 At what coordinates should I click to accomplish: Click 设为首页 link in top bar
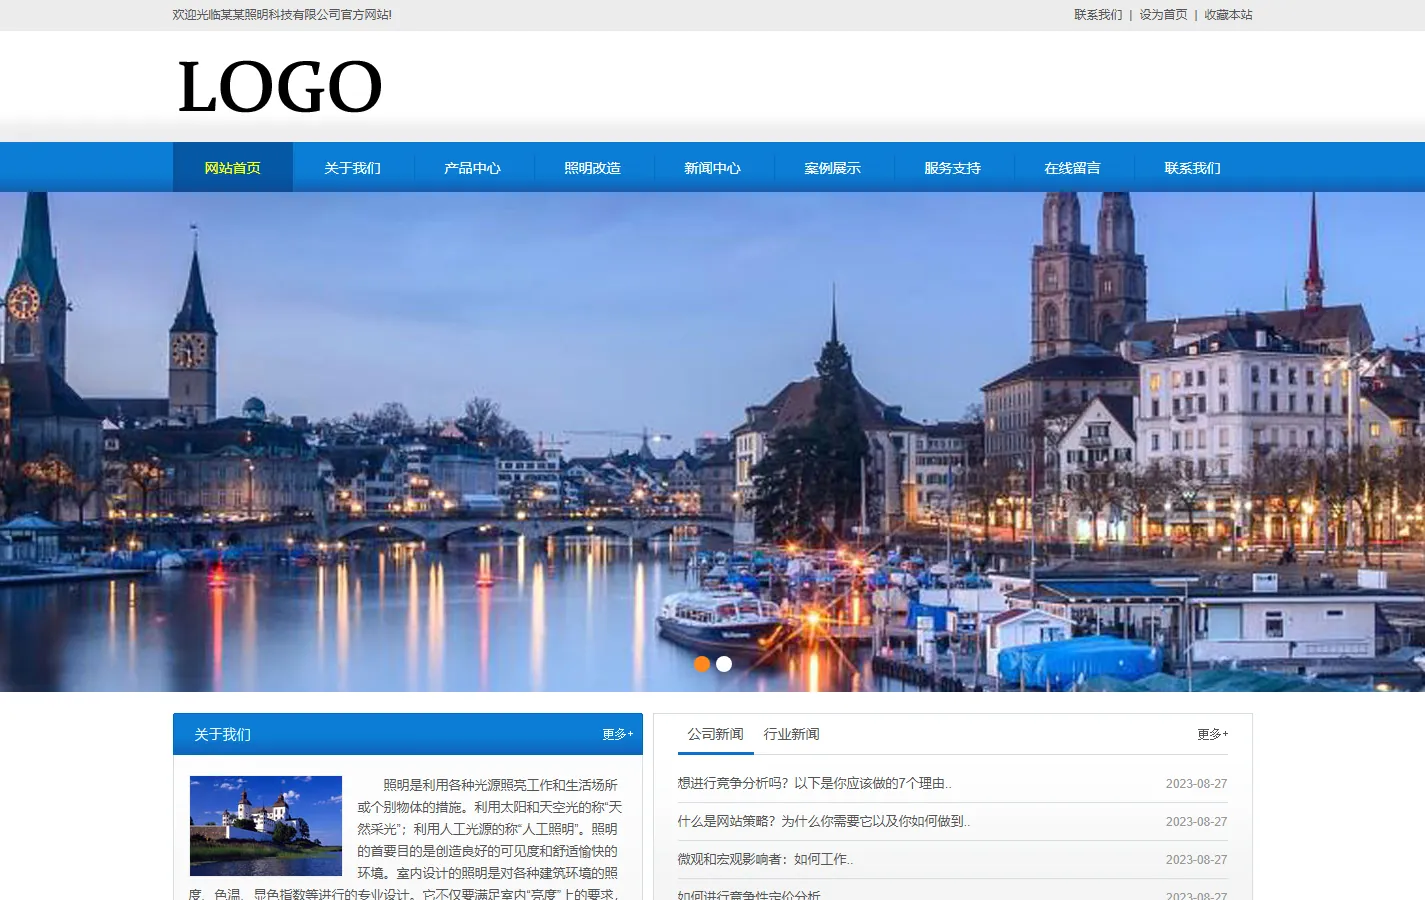point(1163,15)
